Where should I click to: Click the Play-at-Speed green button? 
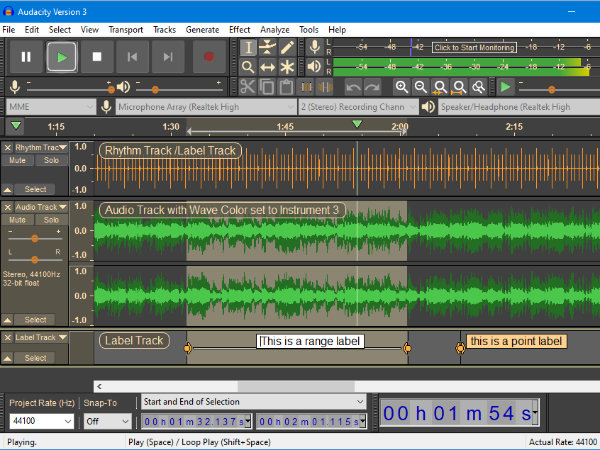tap(505, 87)
